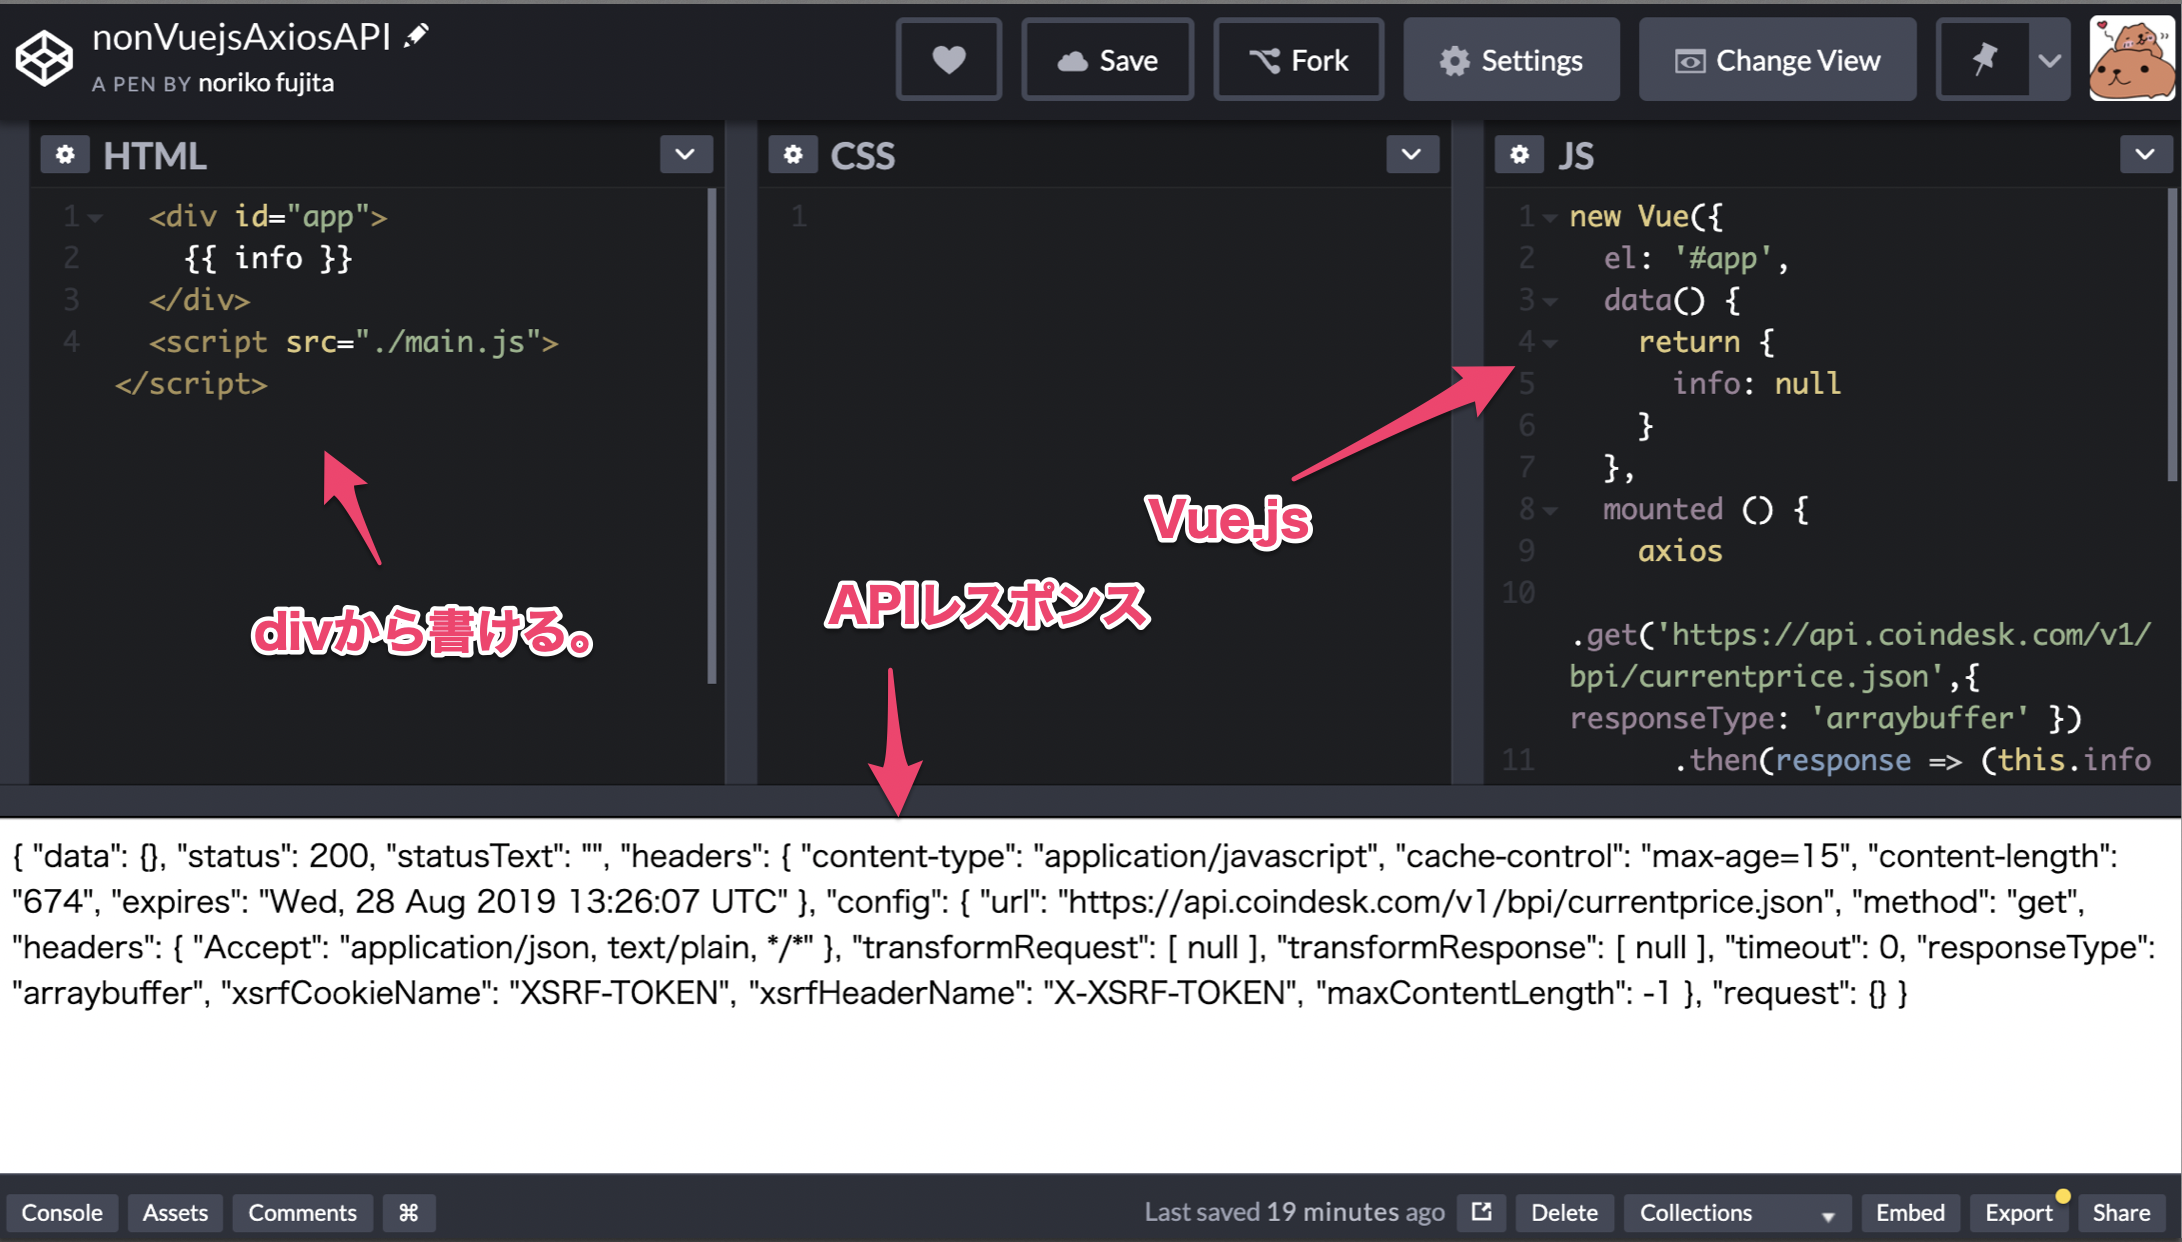The image size is (2182, 1242).
Task: Click the .then(response line in JS
Action: point(1912,760)
